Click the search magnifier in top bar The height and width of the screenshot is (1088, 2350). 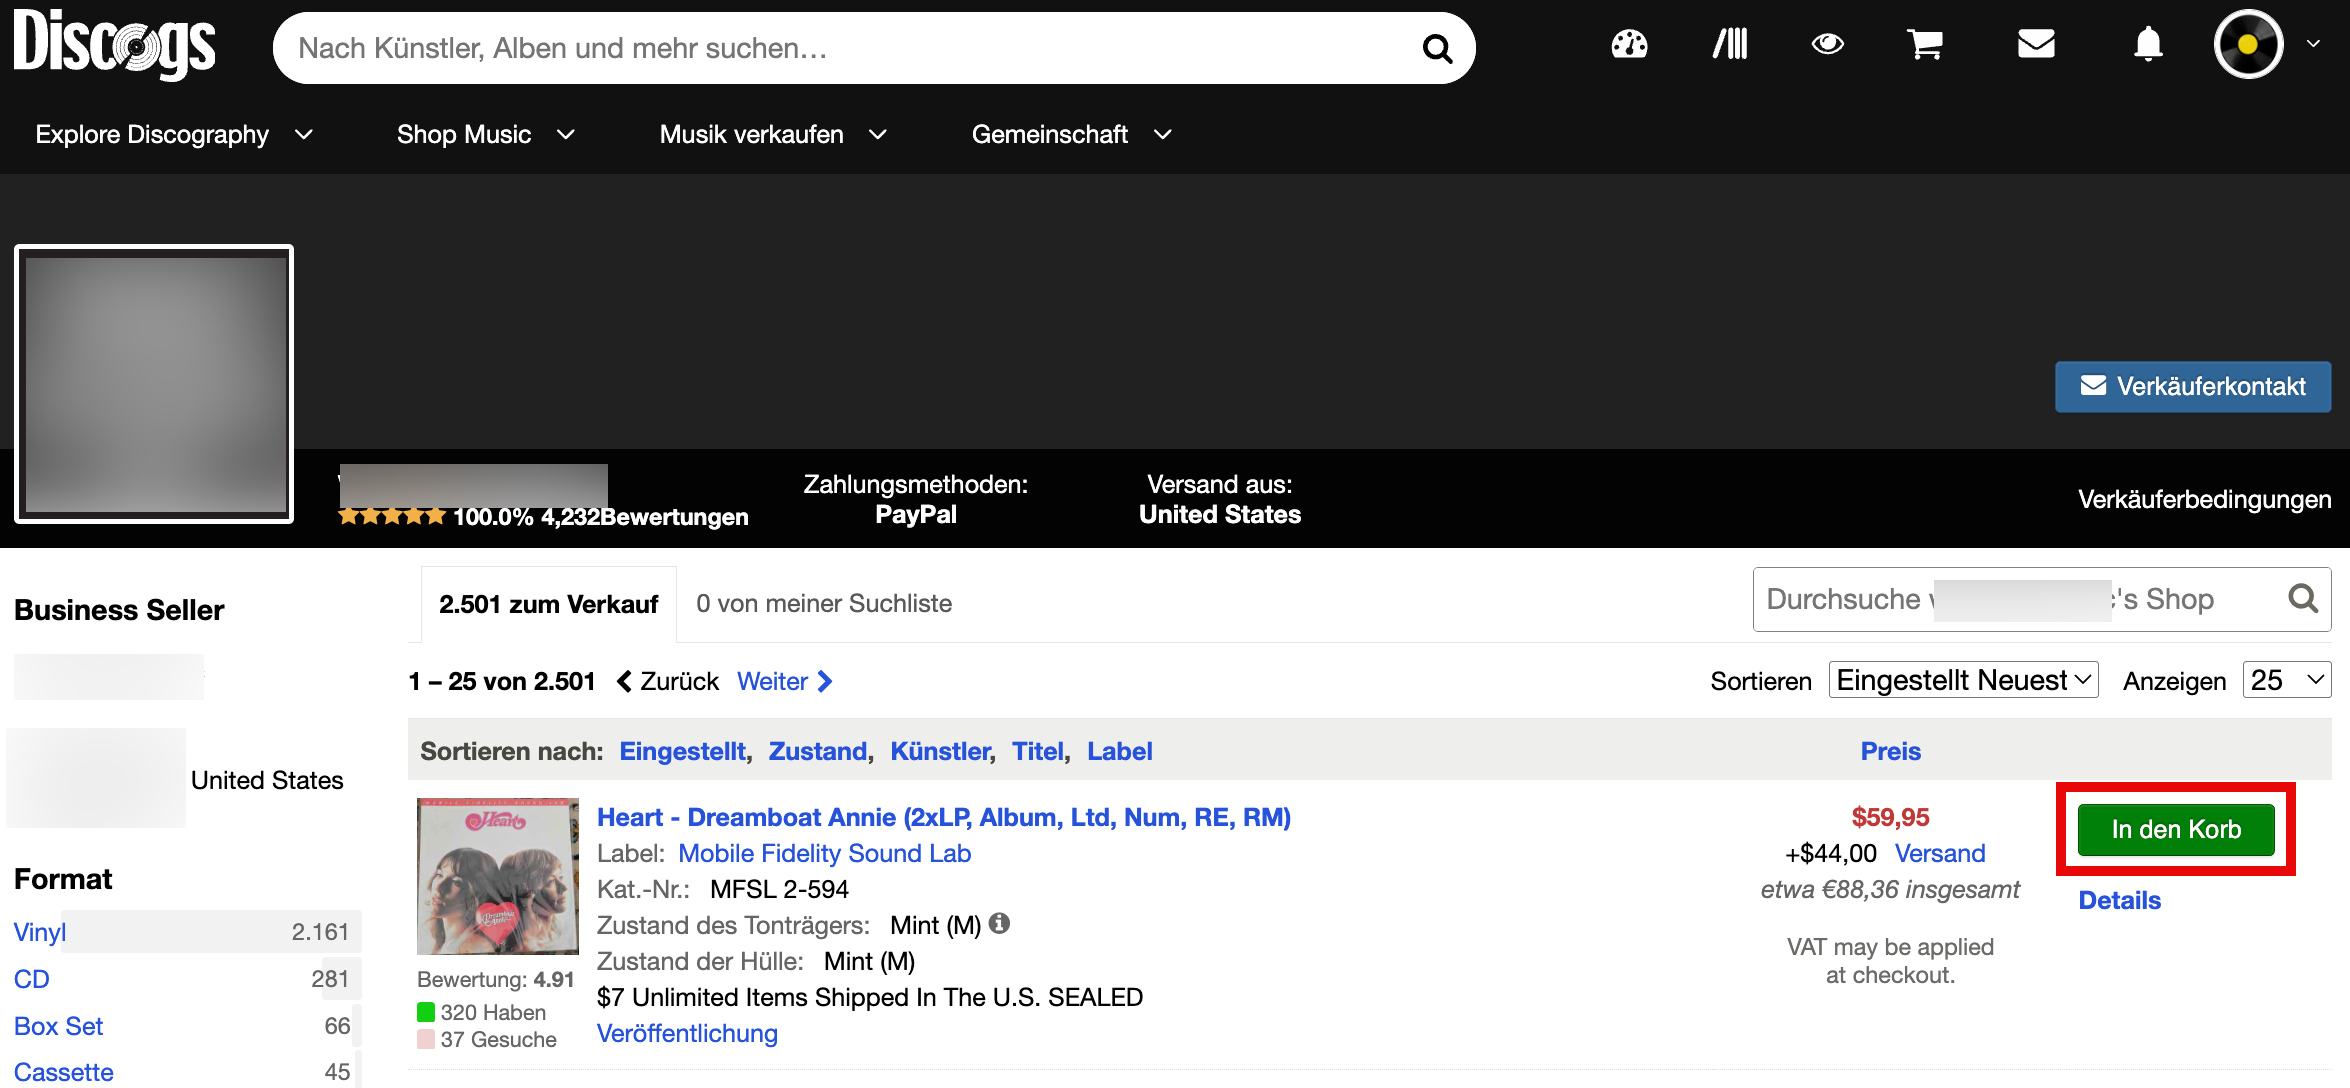pyautogui.click(x=1437, y=48)
